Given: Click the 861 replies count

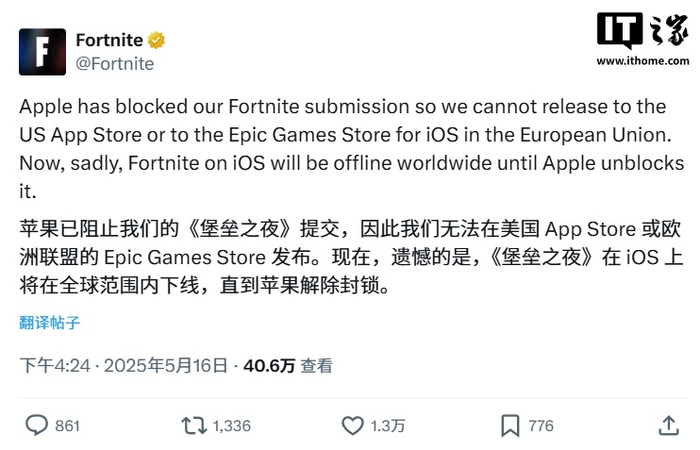Looking at the screenshot, I should point(67,426).
